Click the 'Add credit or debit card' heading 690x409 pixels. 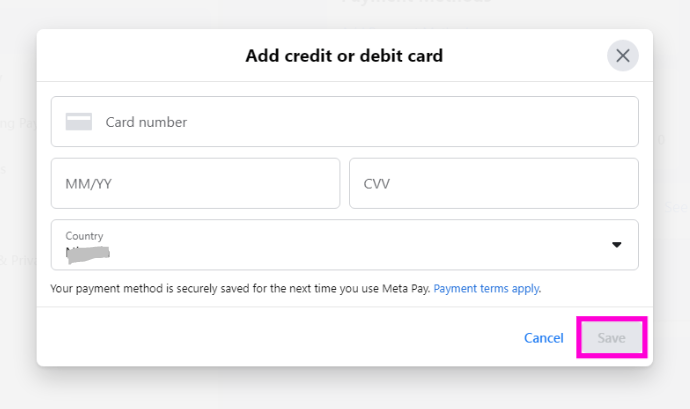tap(344, 56)
